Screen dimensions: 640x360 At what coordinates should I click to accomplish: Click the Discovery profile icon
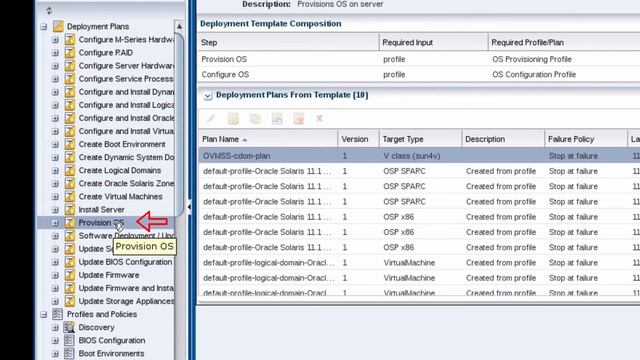coord(69,327)
